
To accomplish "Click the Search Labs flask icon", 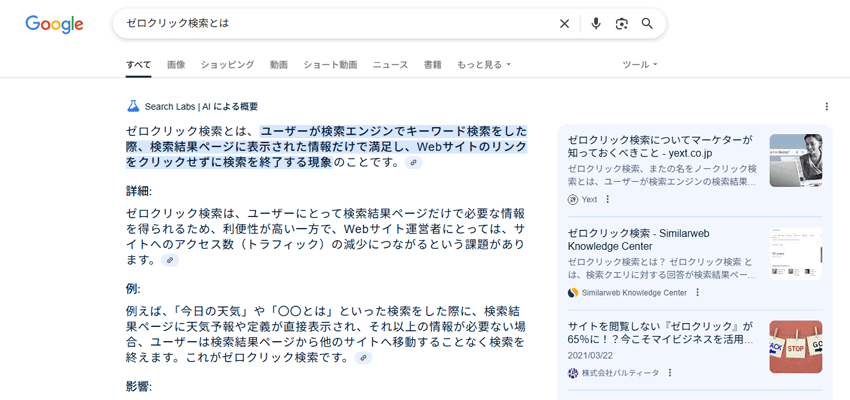I will [x=133, y=106].
